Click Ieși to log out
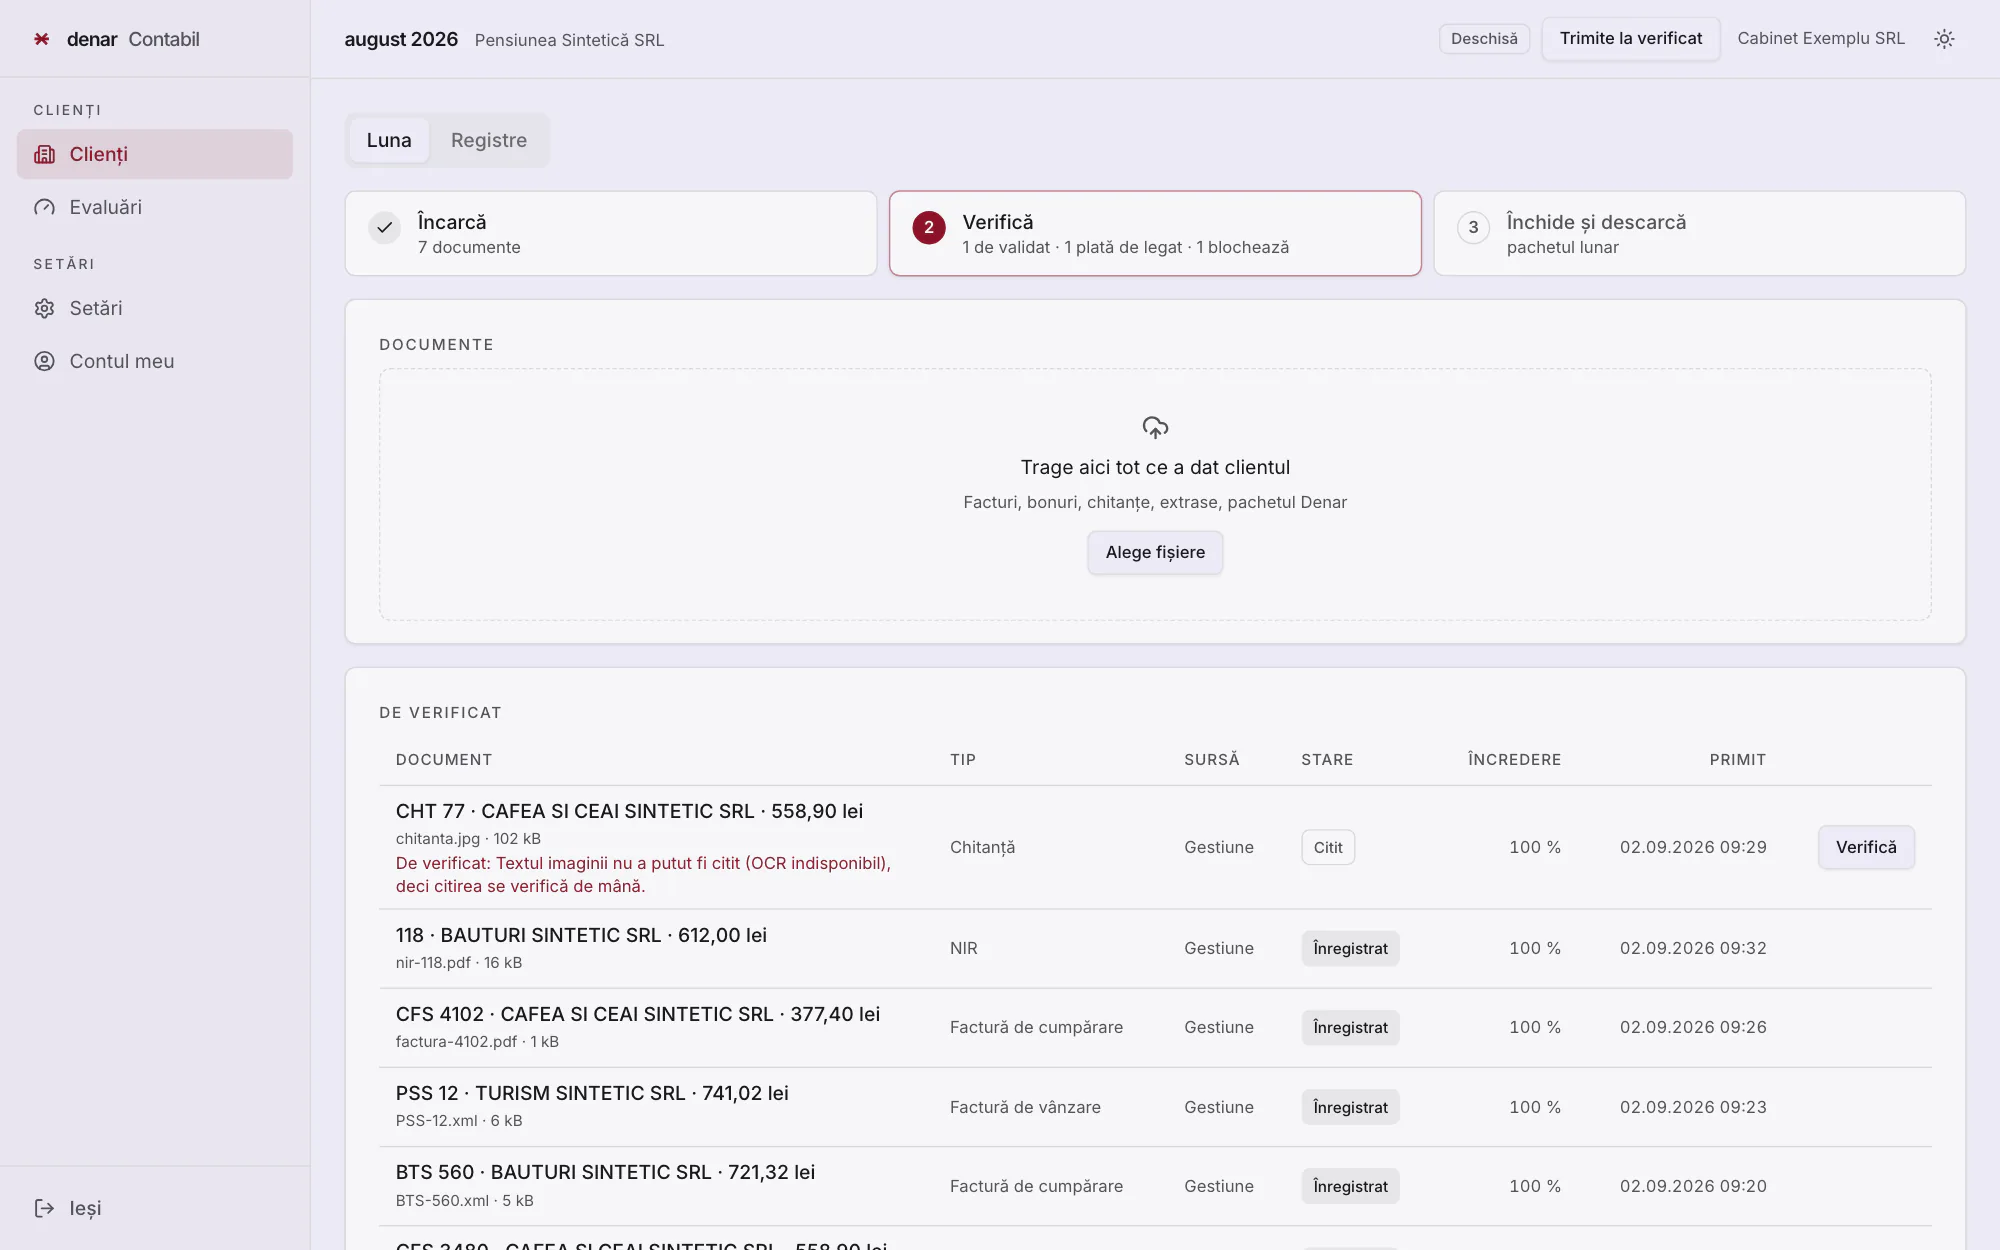Viewport: 2000px width, 1250px height. pyautogui.click(x=155, y=1208)
